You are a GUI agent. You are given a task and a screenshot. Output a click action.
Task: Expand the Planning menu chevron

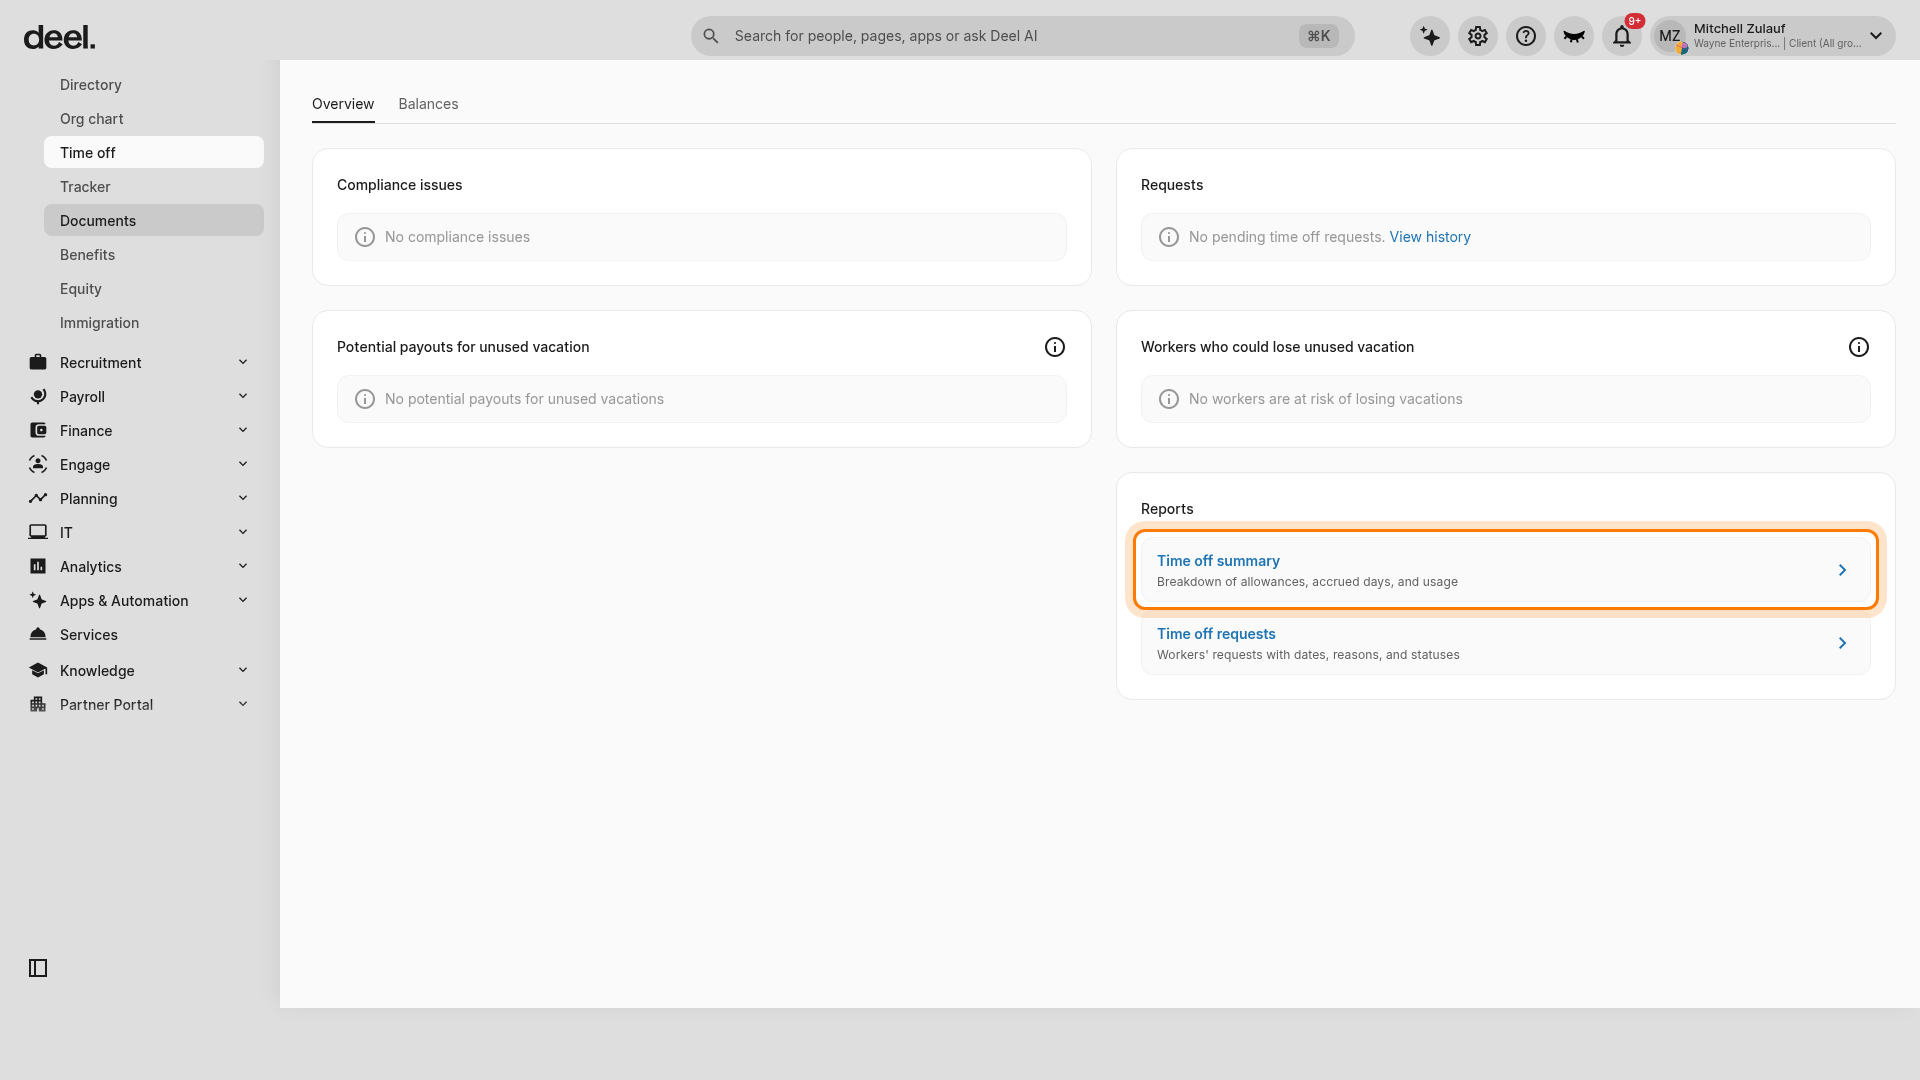click(243, 498)
